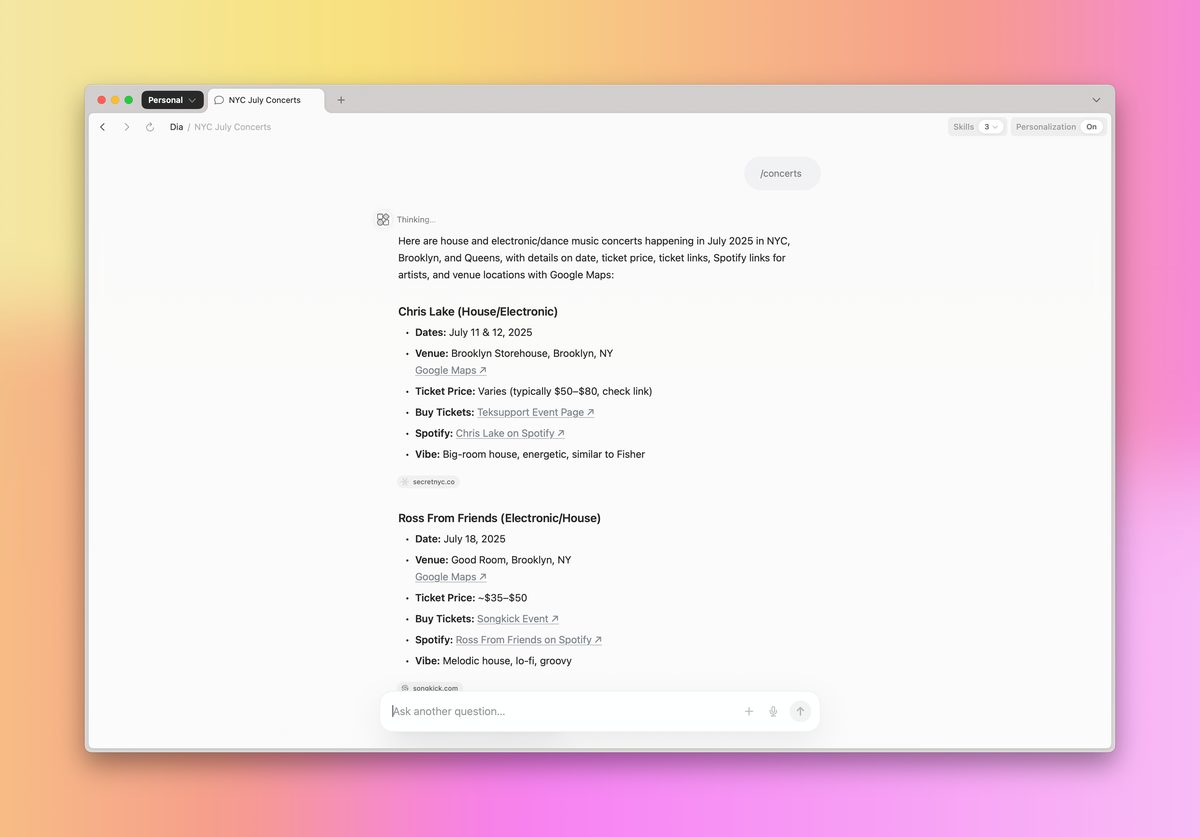Click the secretnyc.co source chip
This screenshot has width=1200, height=837.
point(428,481)
